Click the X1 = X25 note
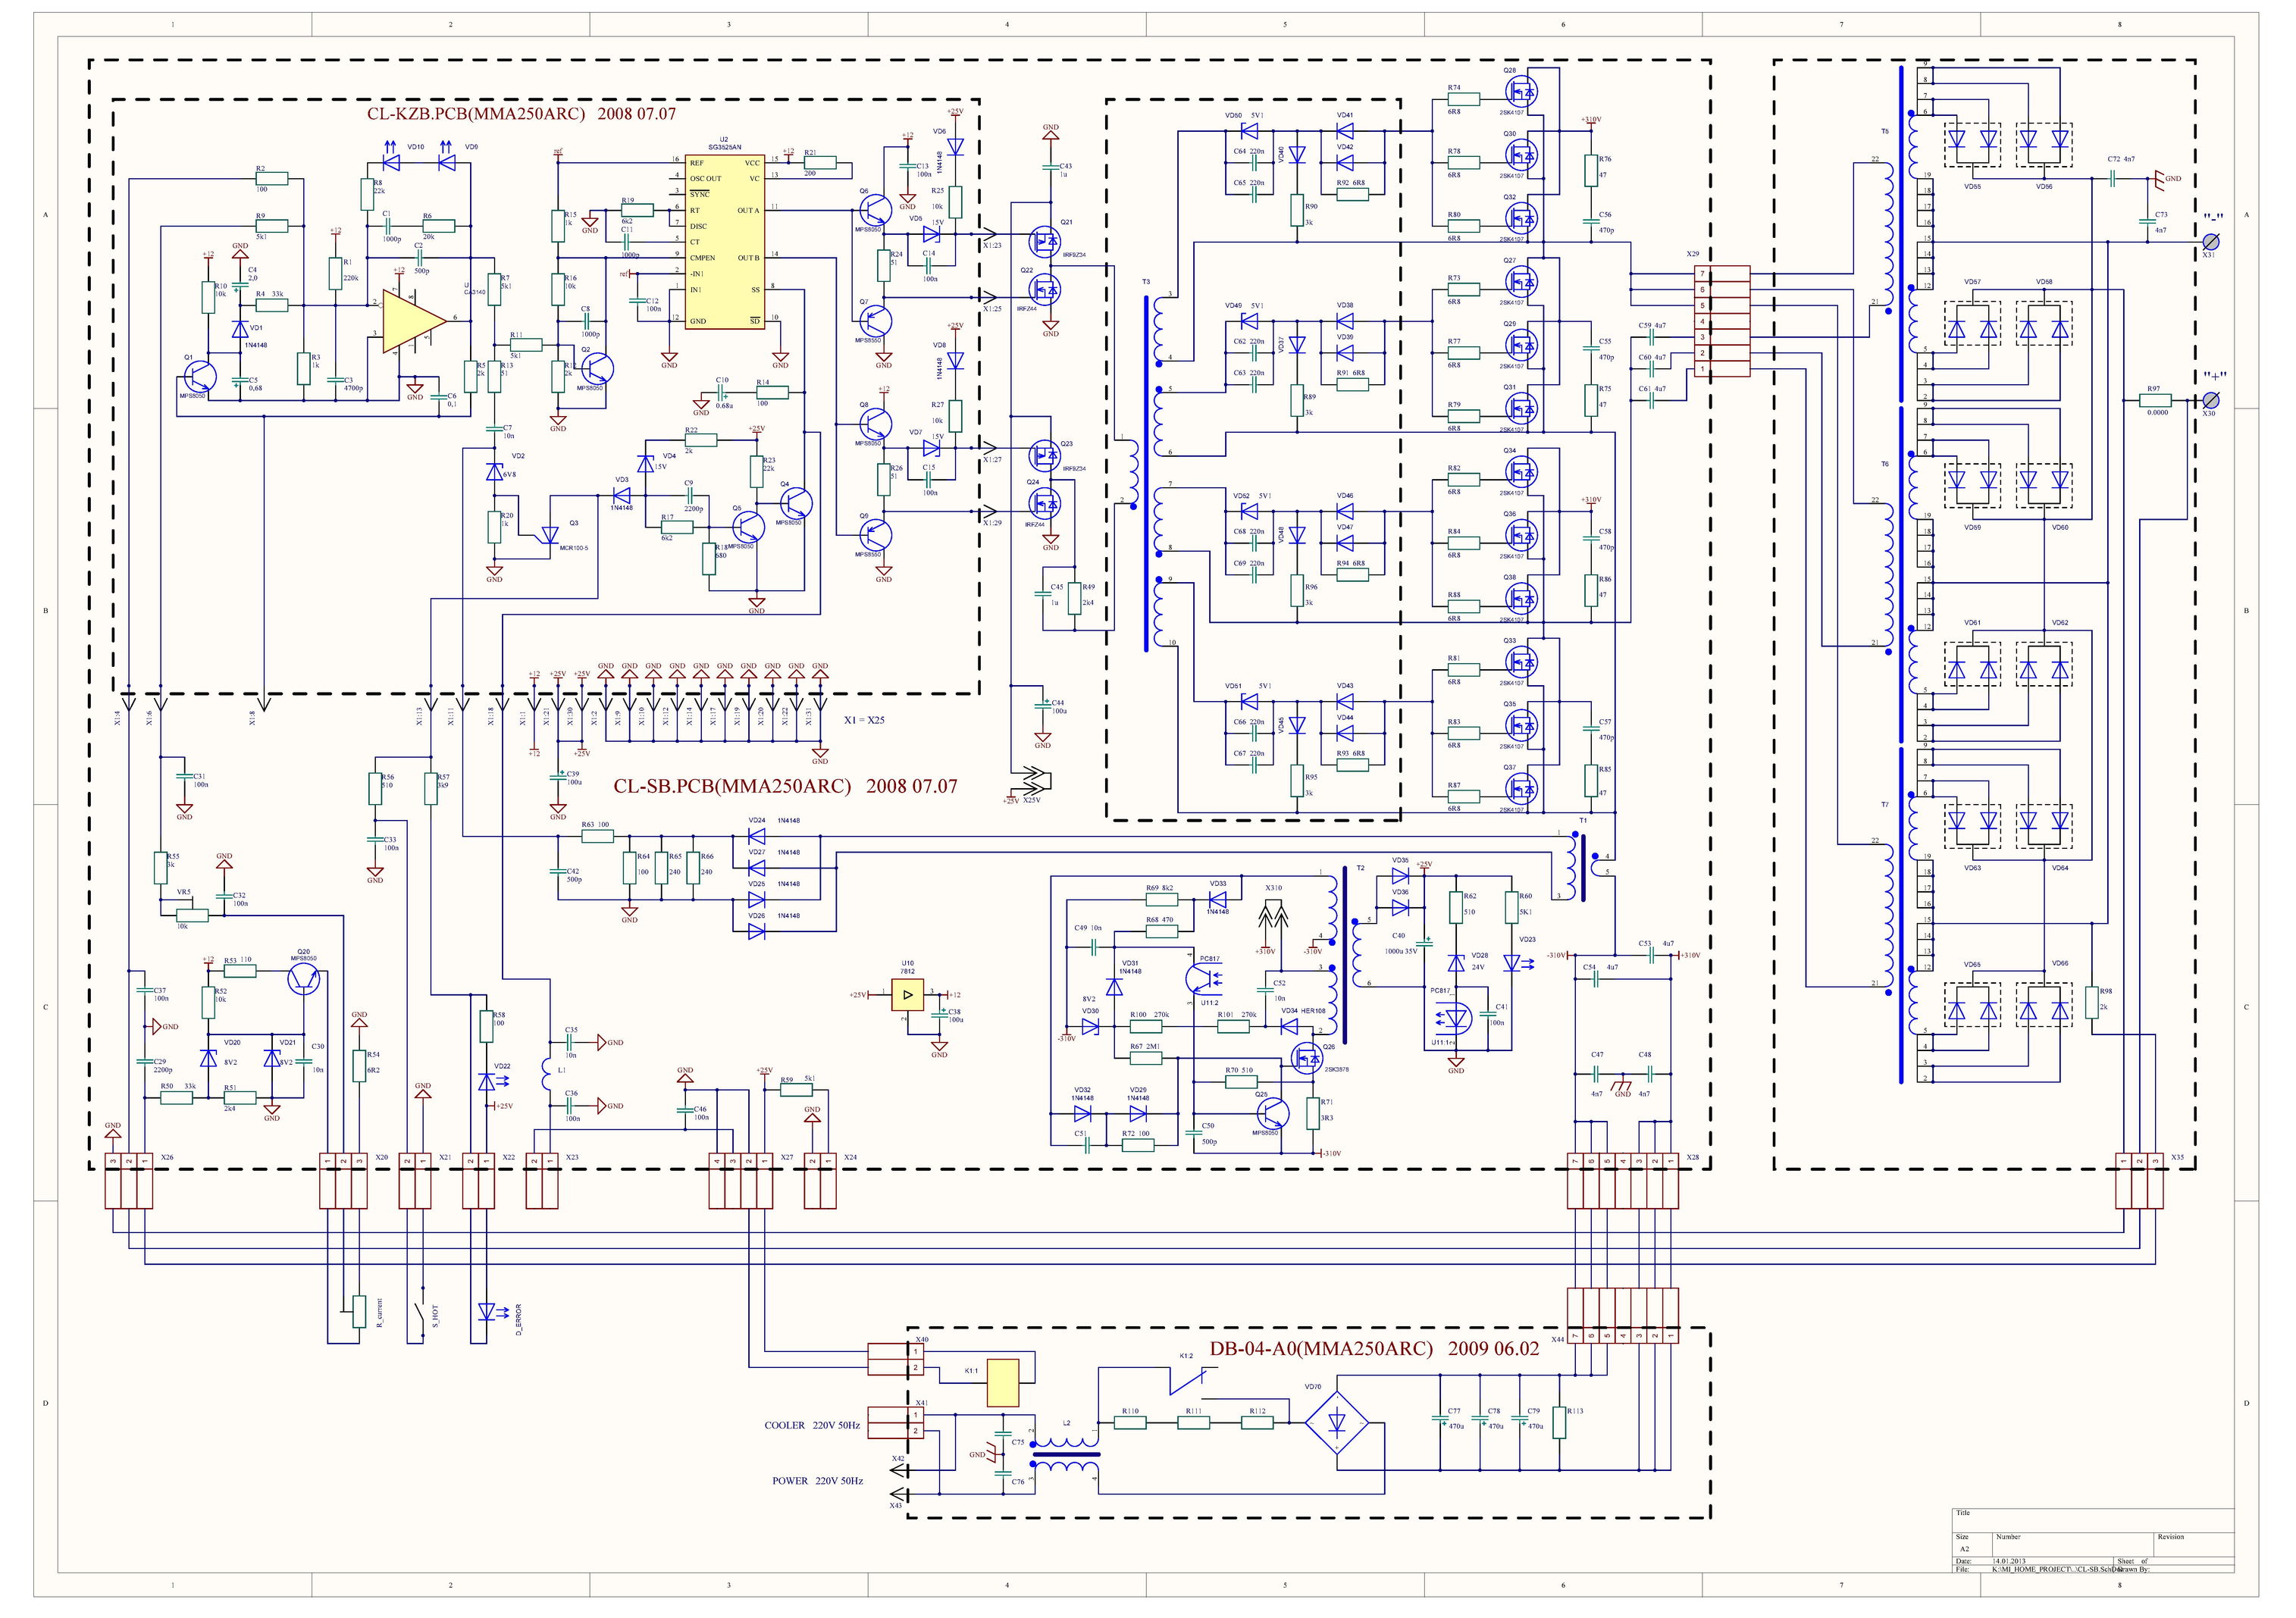The height and width of the screenshot is (1618, 2296). point(864,720)
